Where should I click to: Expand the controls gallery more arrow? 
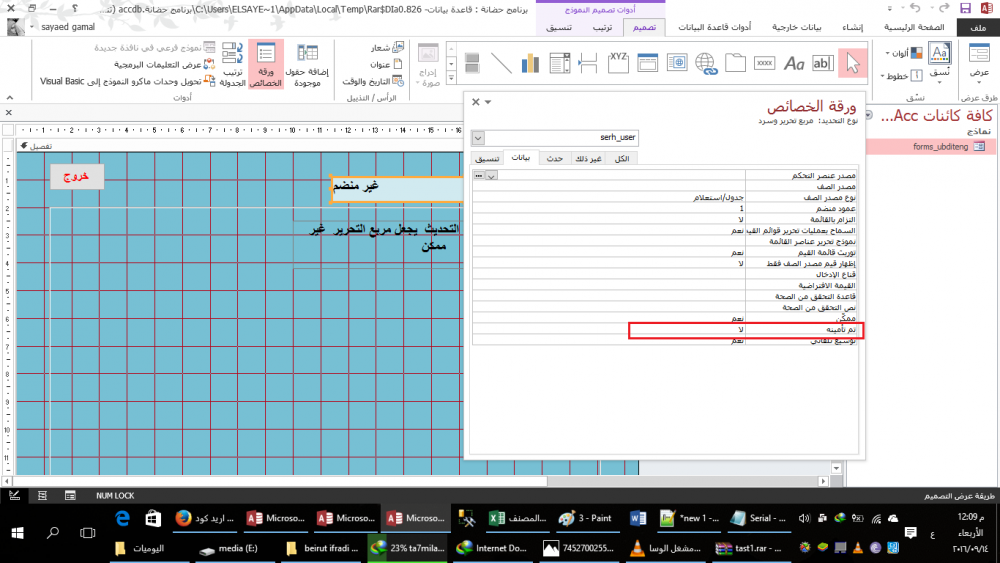pyautogui.click(x=451, y=78)
